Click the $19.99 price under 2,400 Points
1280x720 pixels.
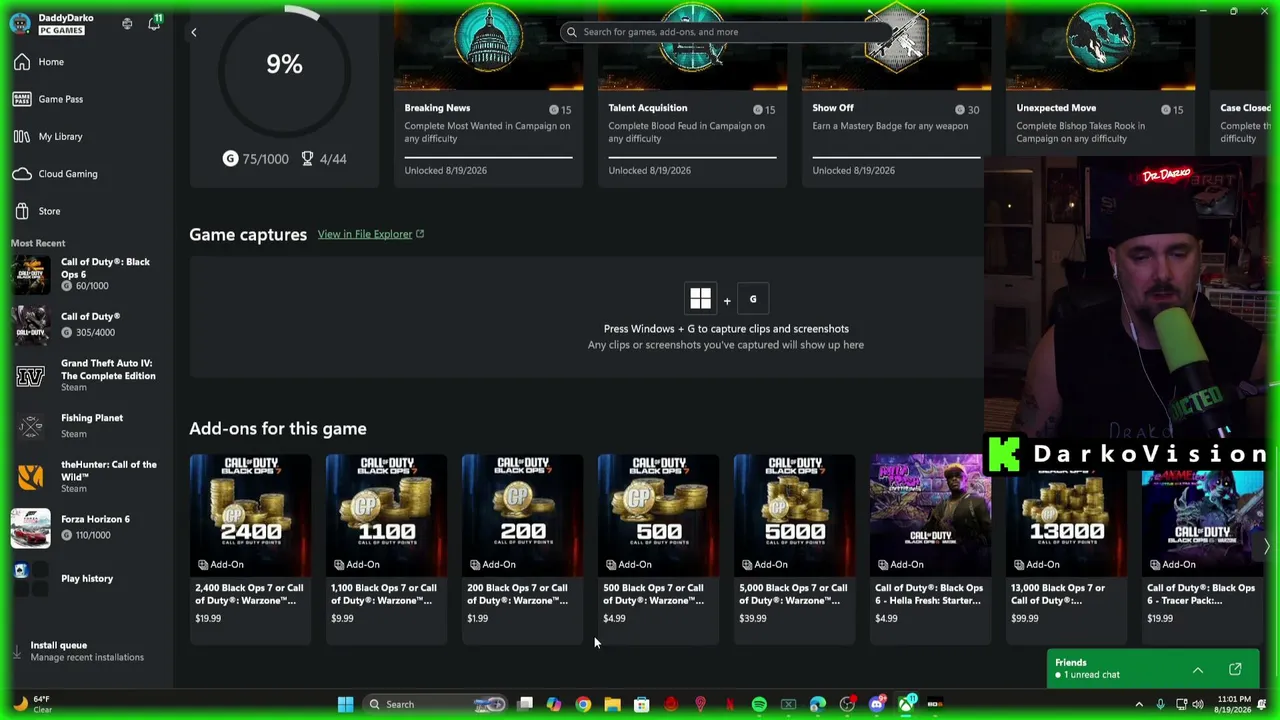coord(208,618)
